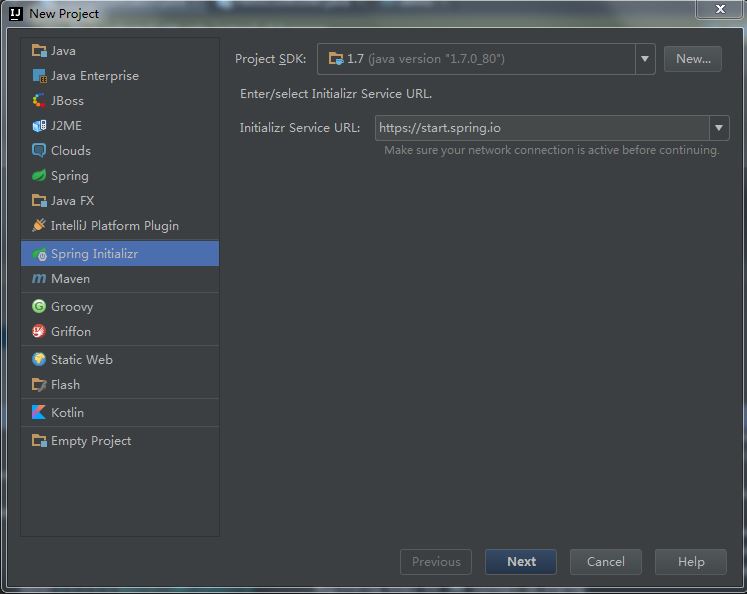
Task: Click the Static Web globe icon
Action: point(39,359)
